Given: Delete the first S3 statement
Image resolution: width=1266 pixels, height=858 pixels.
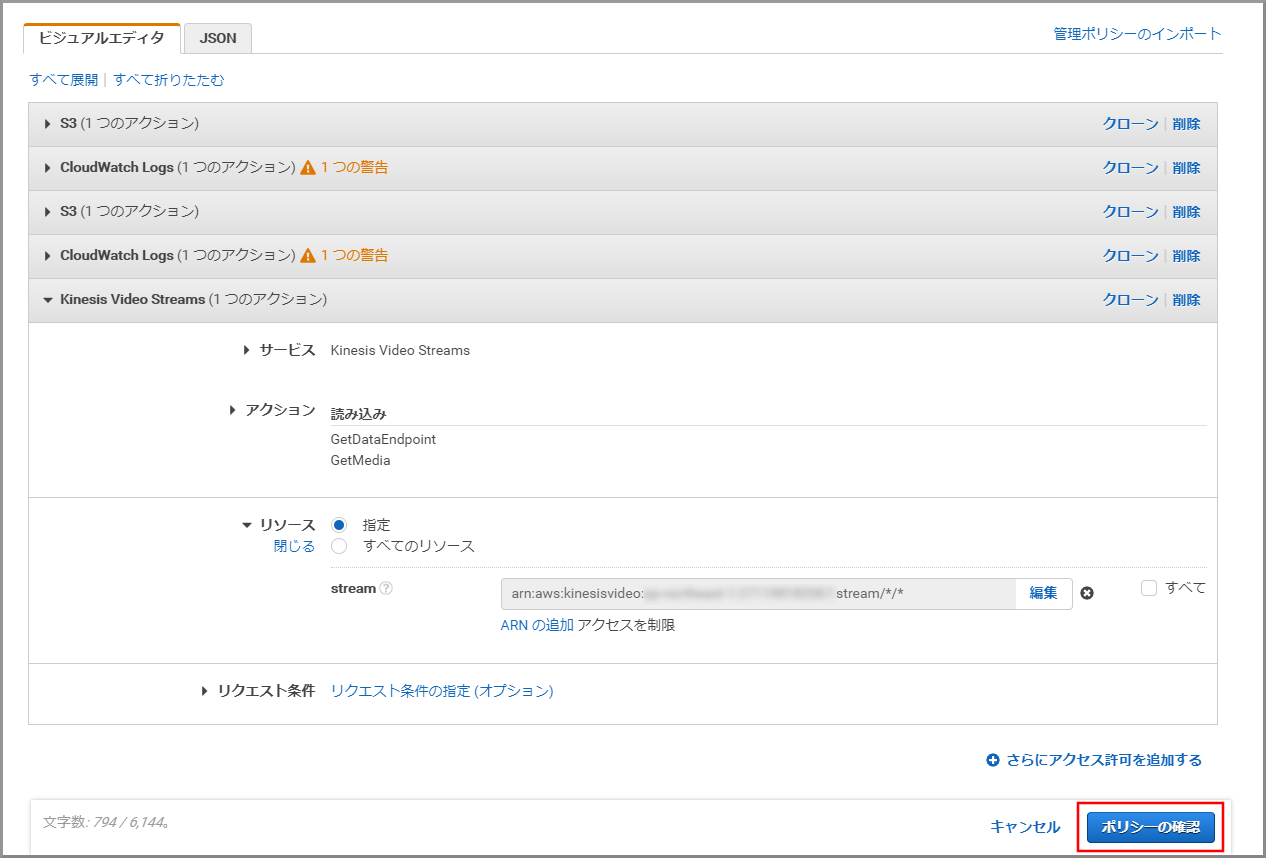Looking at the screenshot, I should point(1186,124).
